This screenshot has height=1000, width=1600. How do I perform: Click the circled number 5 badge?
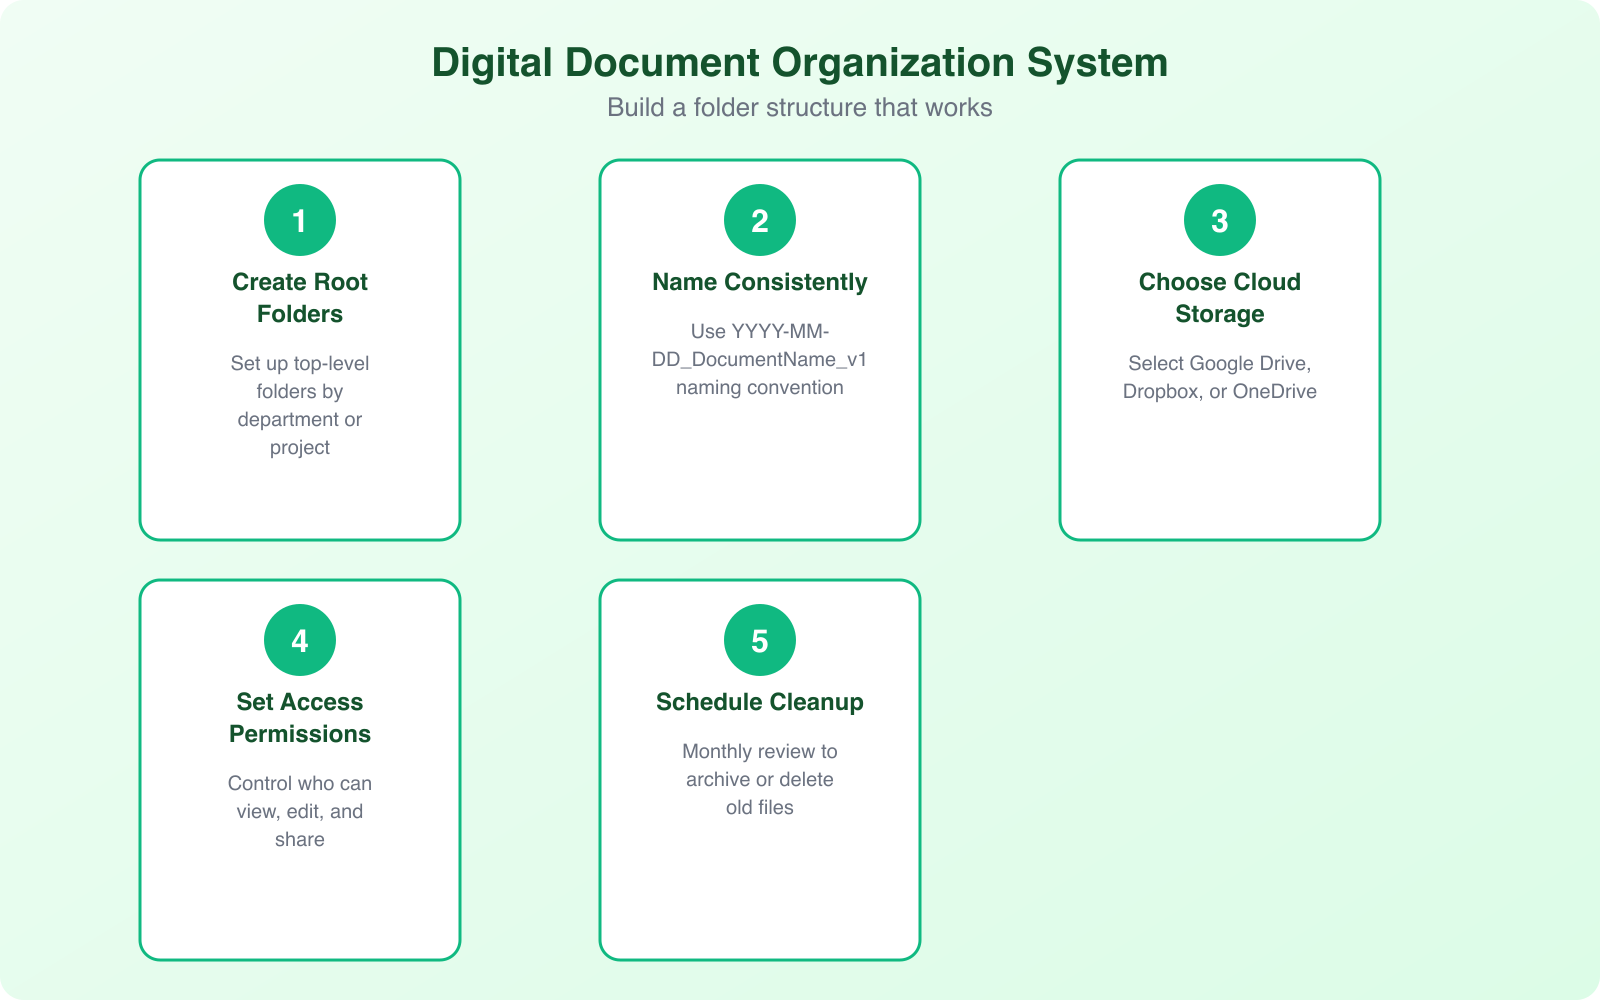coord(759,640)
